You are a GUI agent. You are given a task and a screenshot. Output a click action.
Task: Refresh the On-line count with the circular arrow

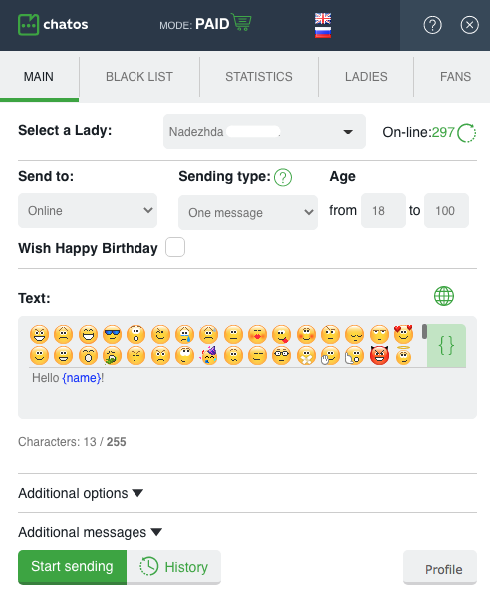(467, 133)
